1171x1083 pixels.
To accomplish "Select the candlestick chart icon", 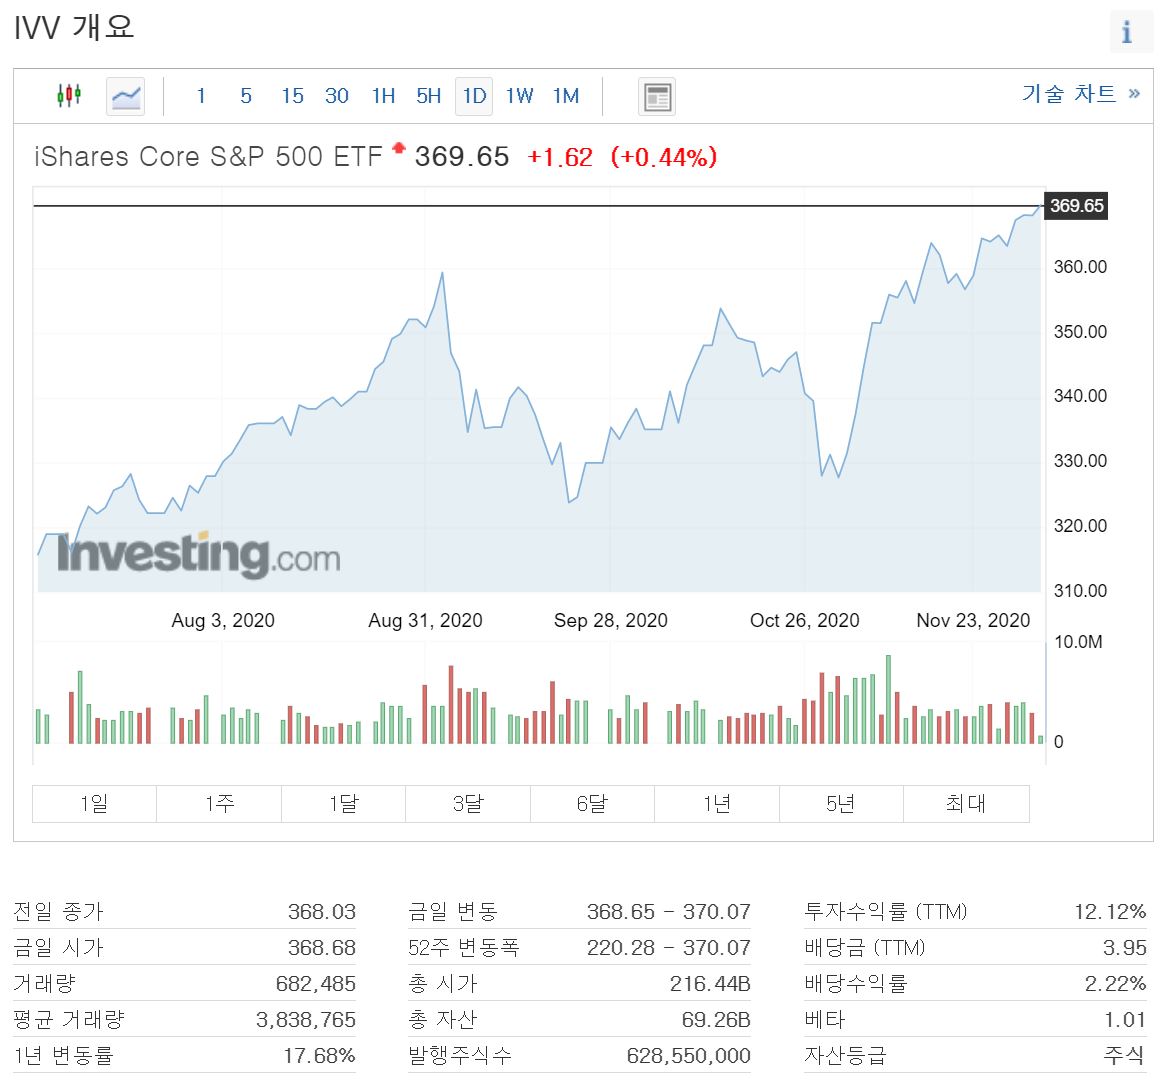I will pyautogui.click(x=71, y=96).
